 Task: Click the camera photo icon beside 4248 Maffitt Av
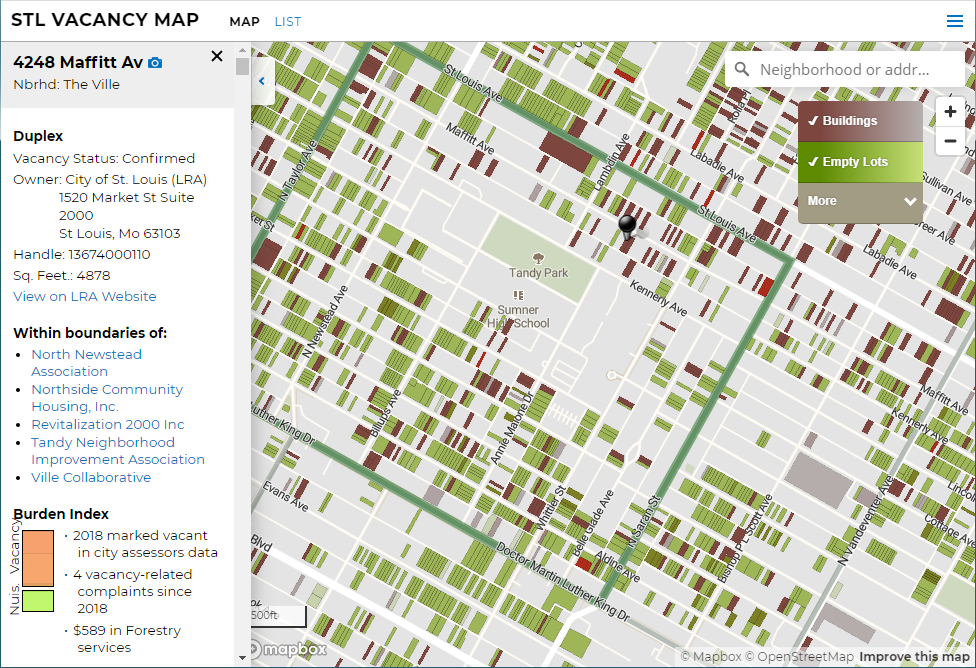pos(155,63)
